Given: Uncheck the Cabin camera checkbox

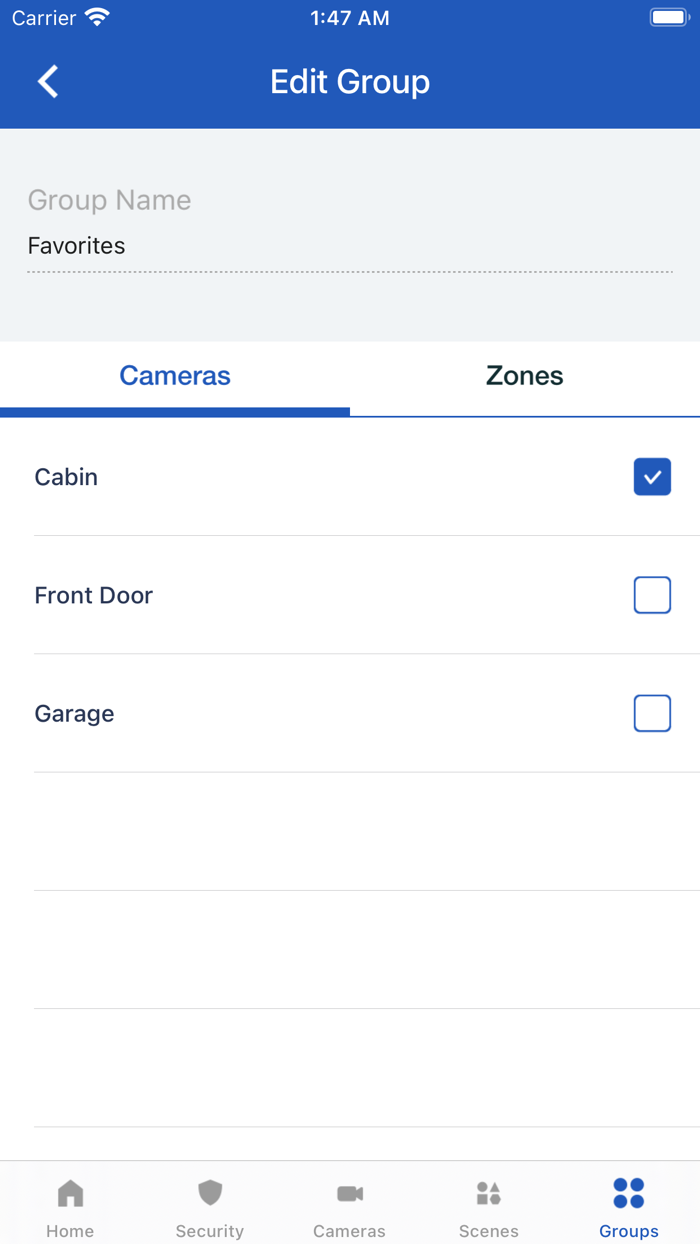Looking at the screenshot, I should click(x=652, y=477).
